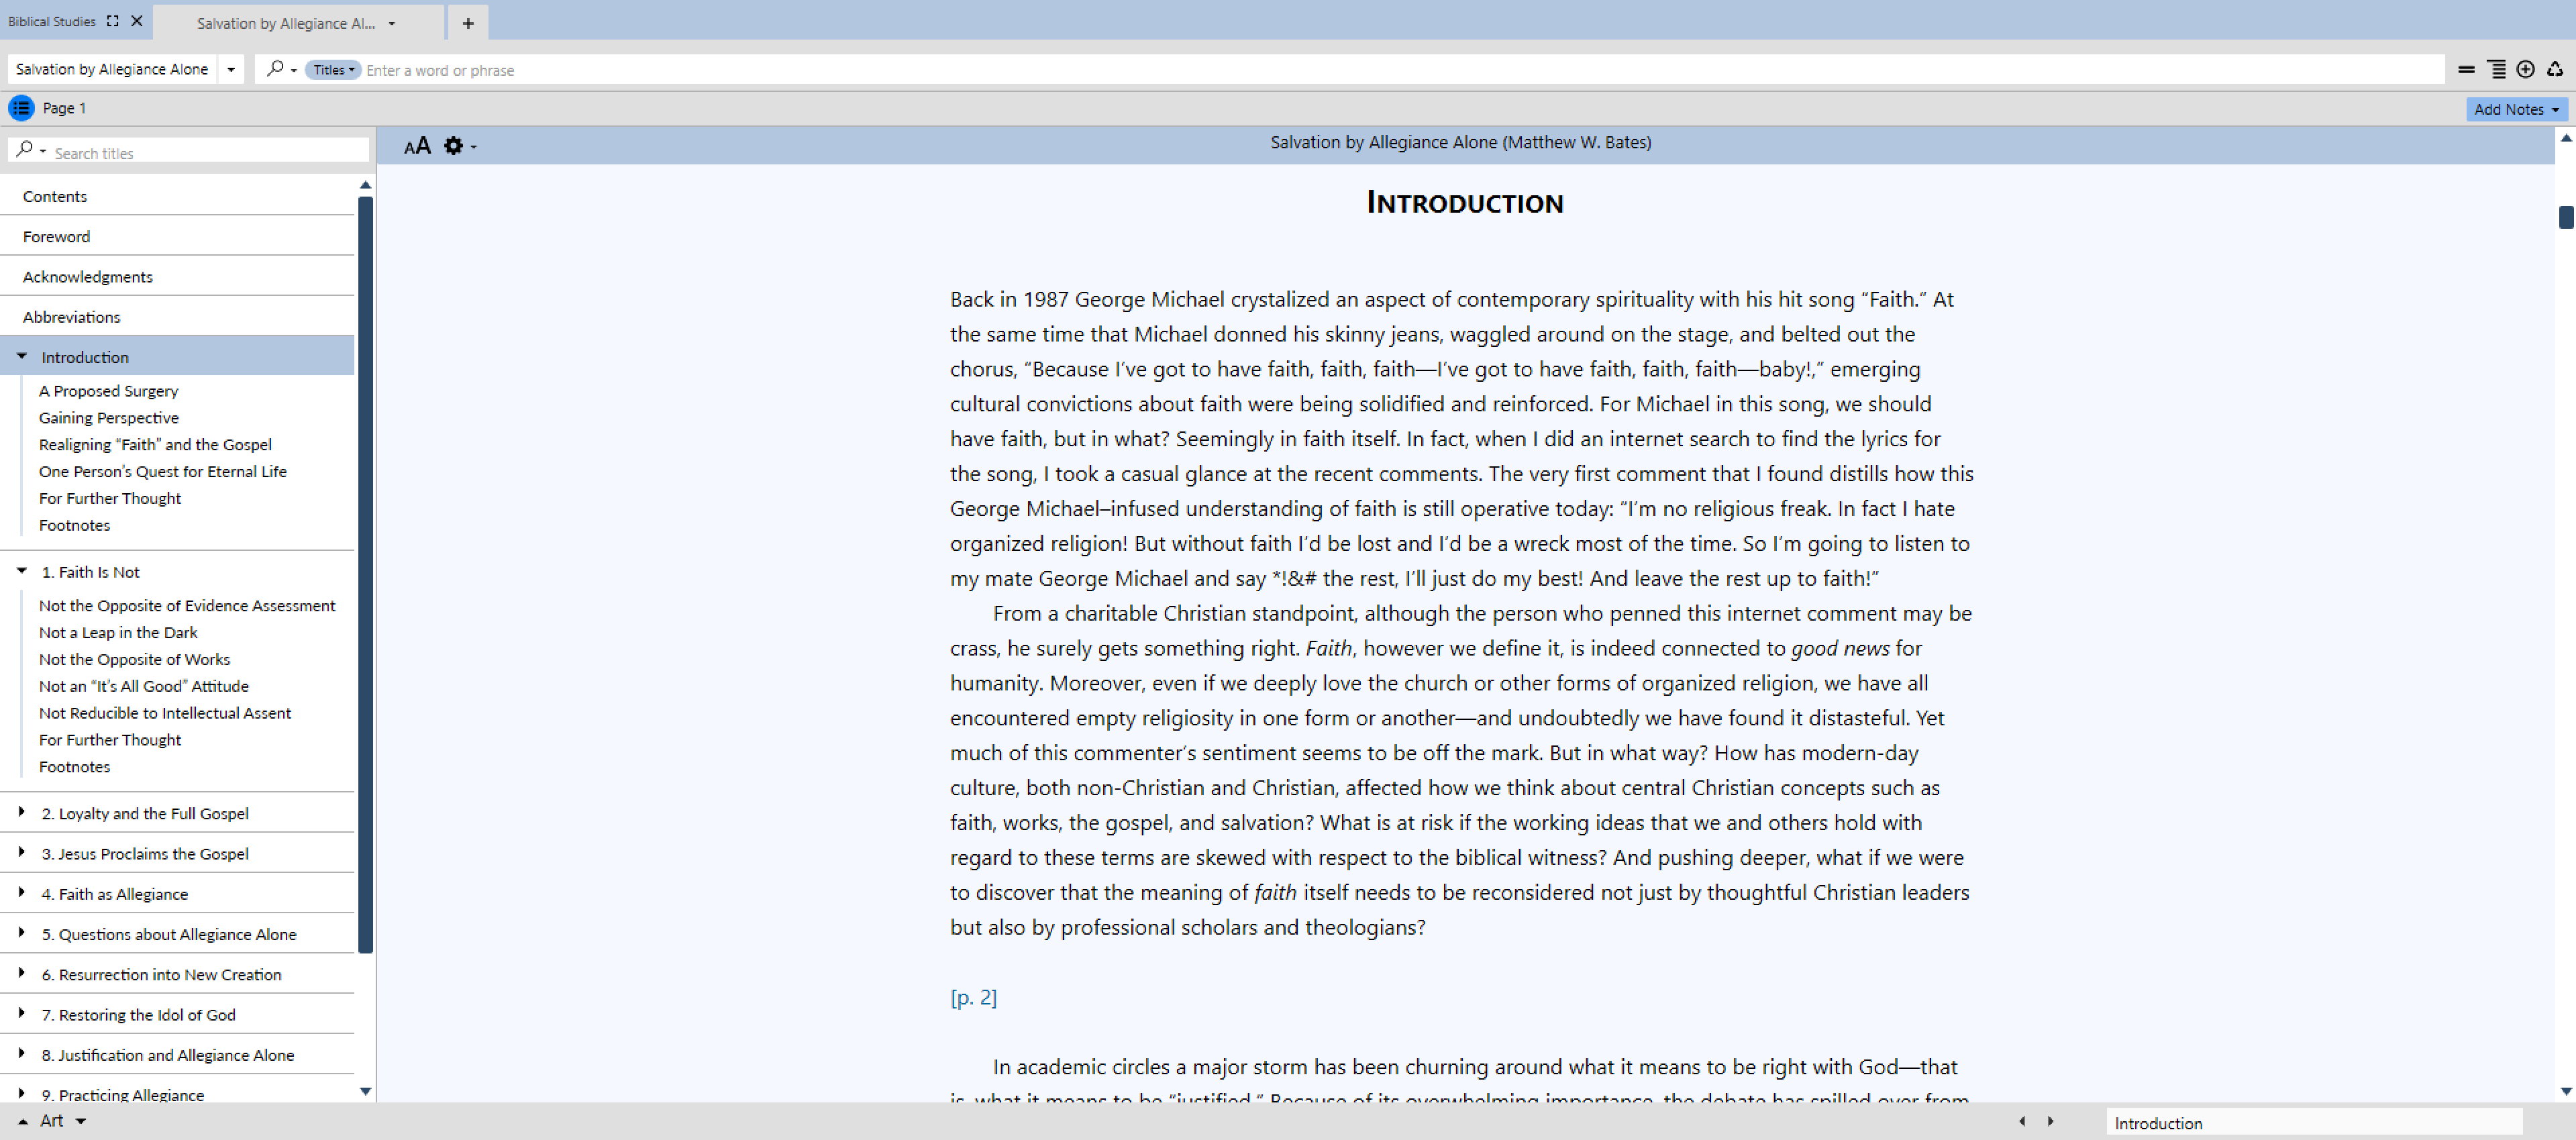Open magnifier options in Search titles box
2576x1140 pixels.
pyautogui.click(x=31, y=150)
